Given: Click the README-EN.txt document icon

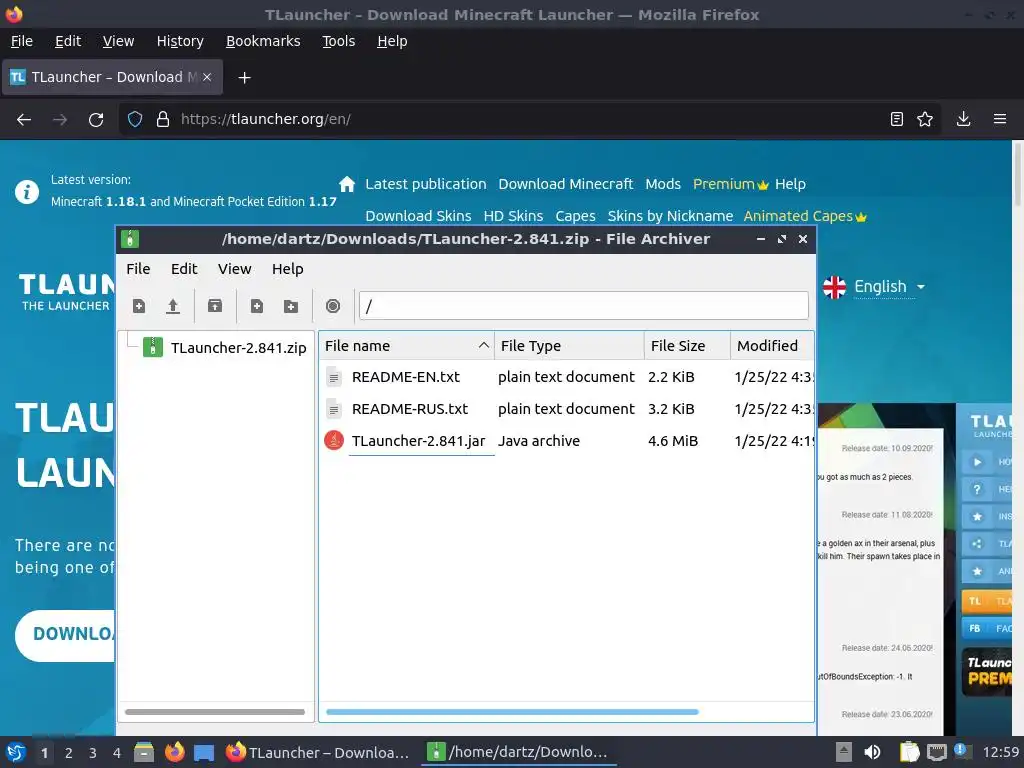Looking at the screenshot, I should click(x=334, y=377).
